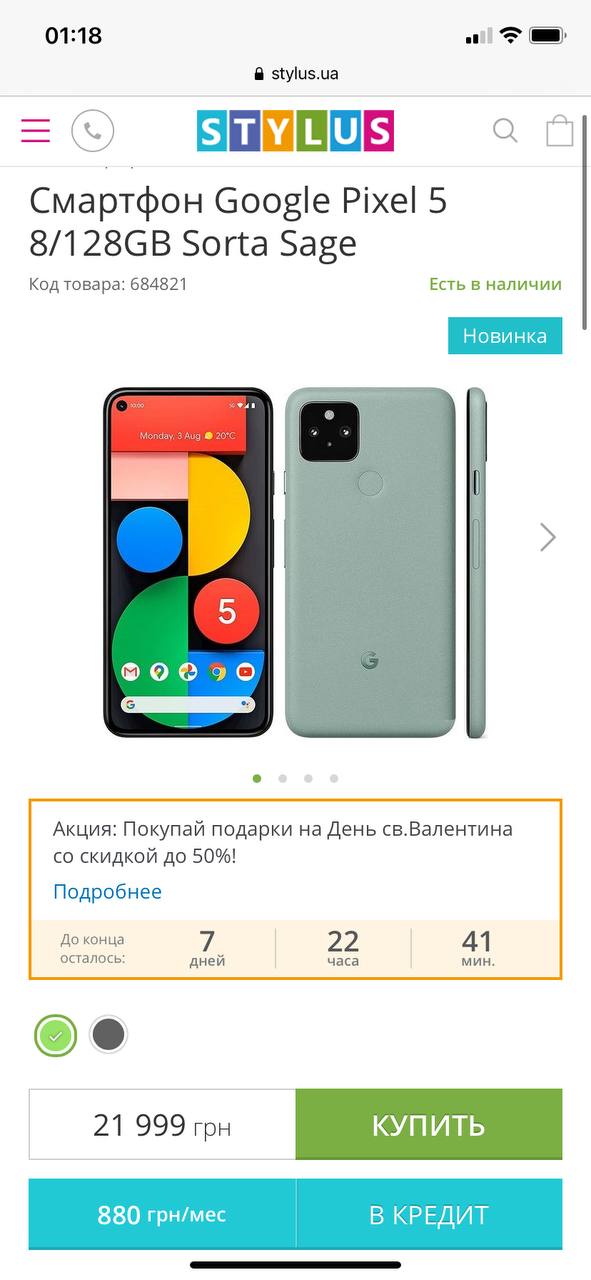Select the dark gray color option
The width and height of the screenshot is (591, 1280).
coord(108,1034)
